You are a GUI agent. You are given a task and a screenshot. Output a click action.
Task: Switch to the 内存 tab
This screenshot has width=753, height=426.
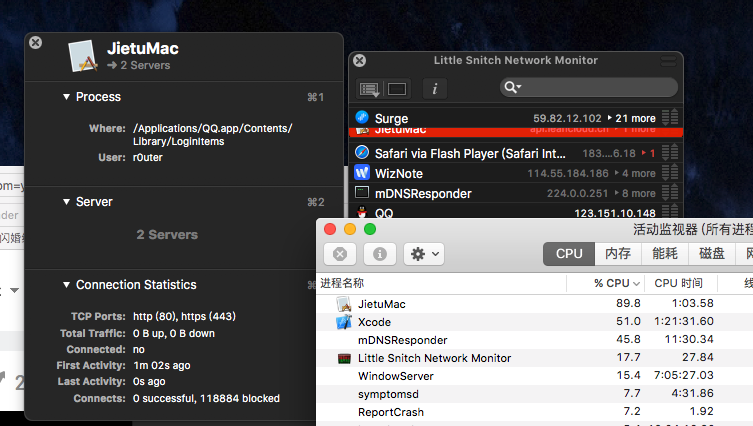point(618,253)
